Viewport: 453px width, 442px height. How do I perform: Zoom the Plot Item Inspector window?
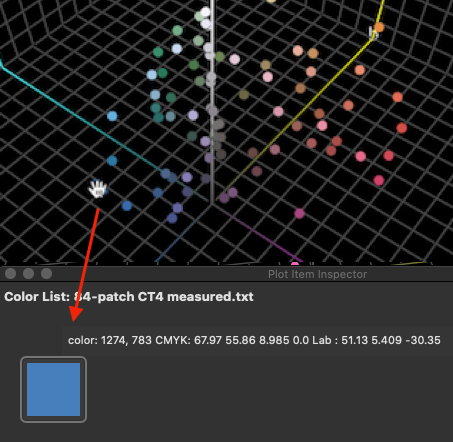47,274
